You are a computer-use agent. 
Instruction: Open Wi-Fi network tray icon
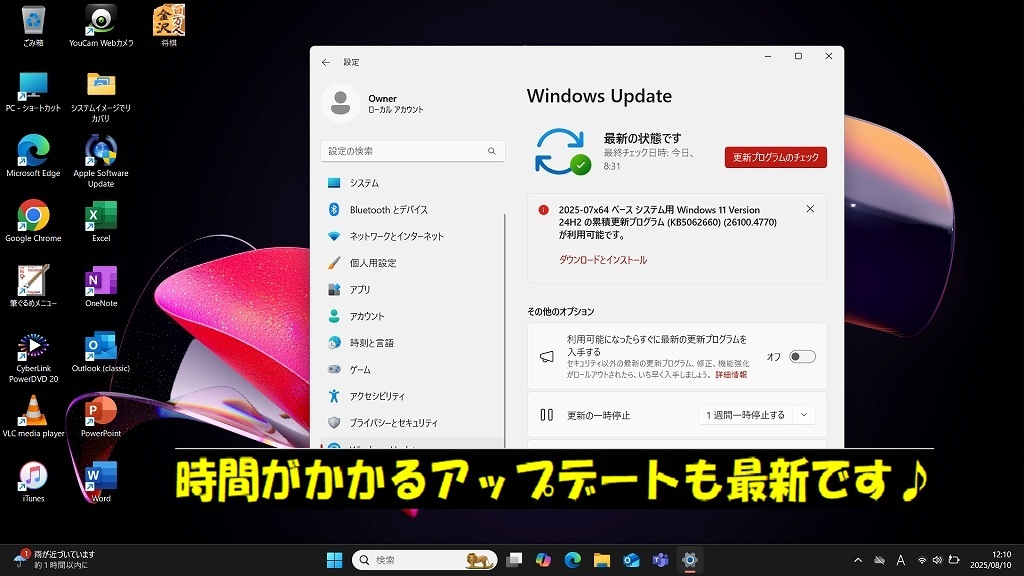point(922,560)
